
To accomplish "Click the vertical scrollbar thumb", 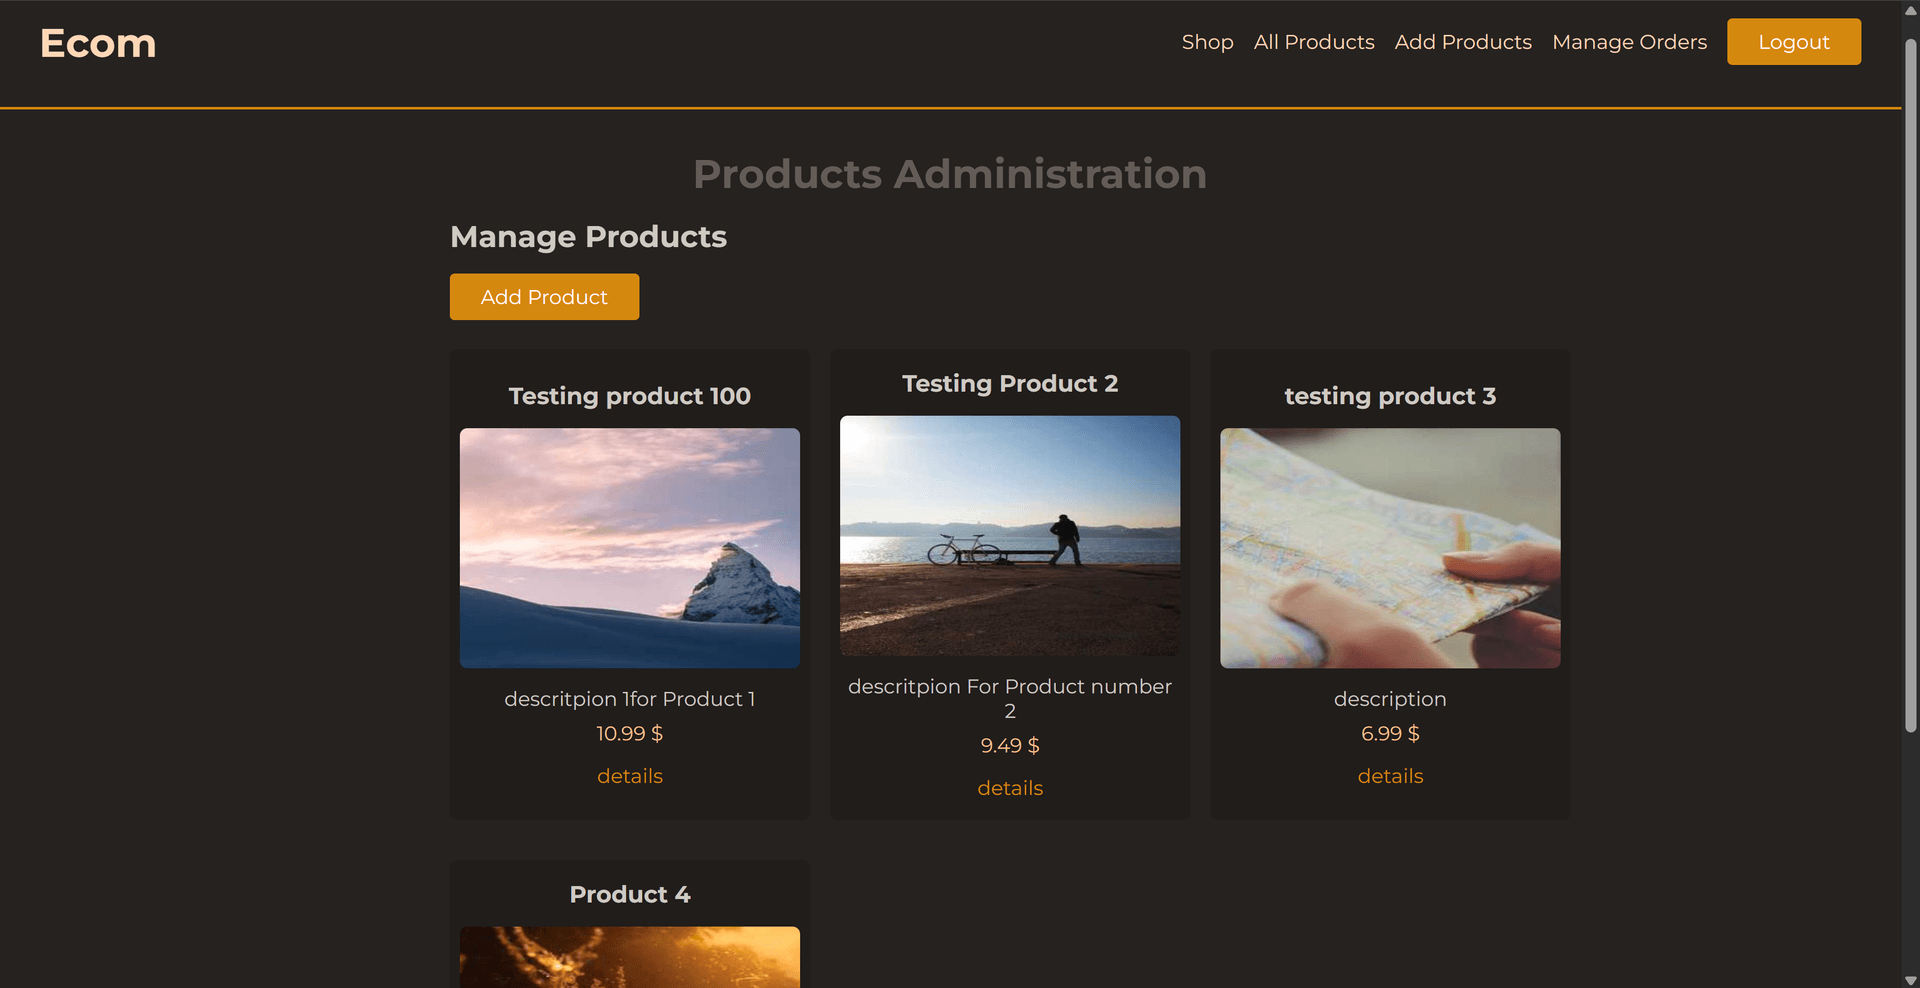I will pos(1910,385).
